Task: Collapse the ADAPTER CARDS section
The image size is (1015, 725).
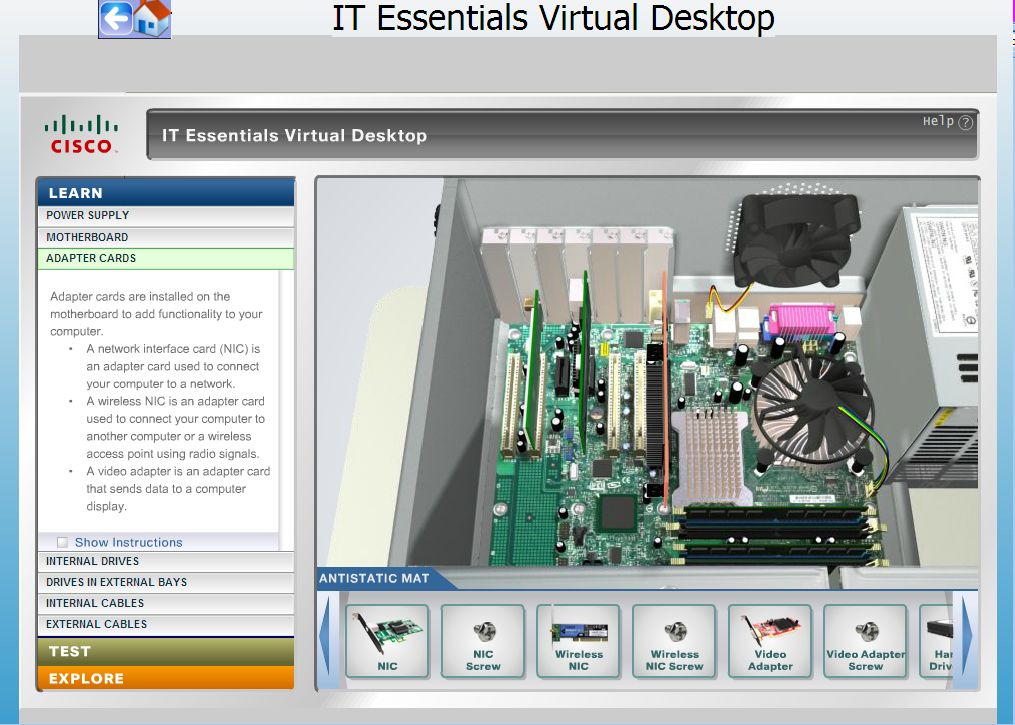Action: pyautogui.click(x=166, y=258)
